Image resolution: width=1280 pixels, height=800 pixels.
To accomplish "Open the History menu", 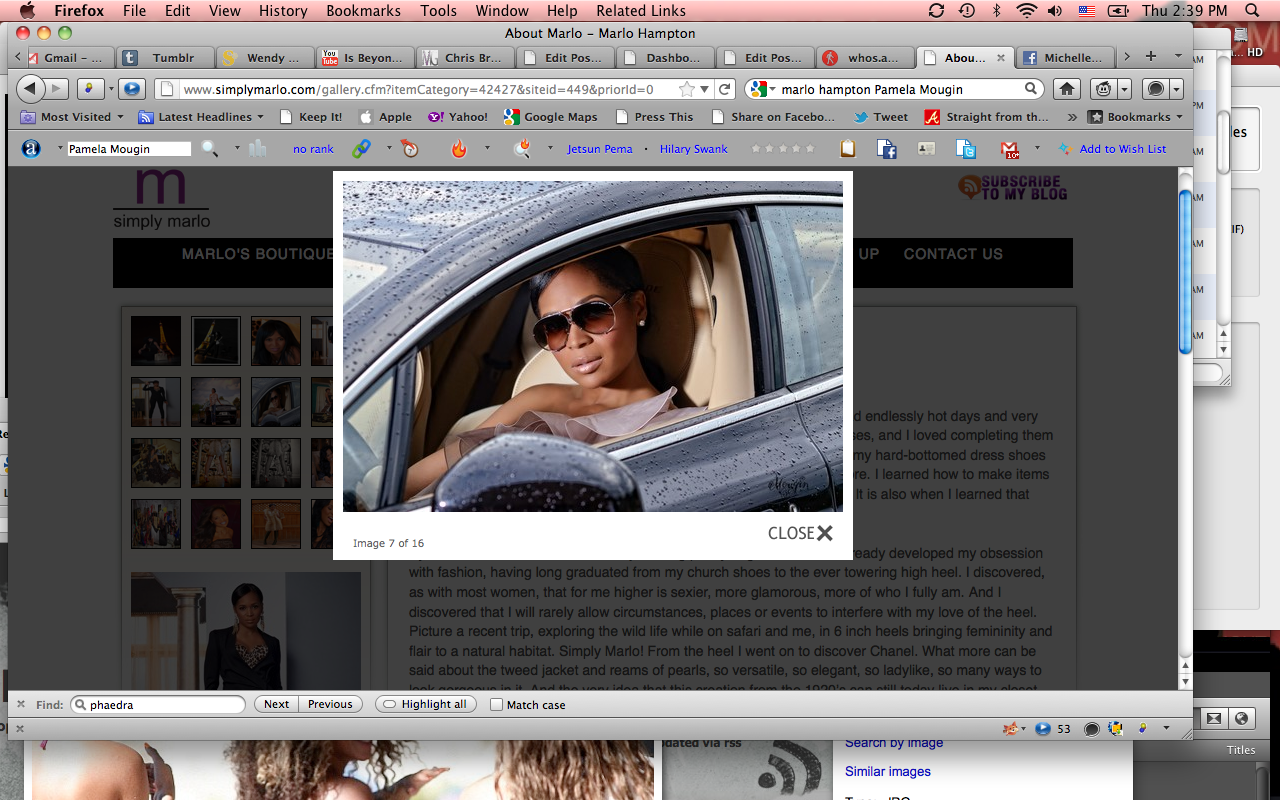I will [x=282, y=11].
